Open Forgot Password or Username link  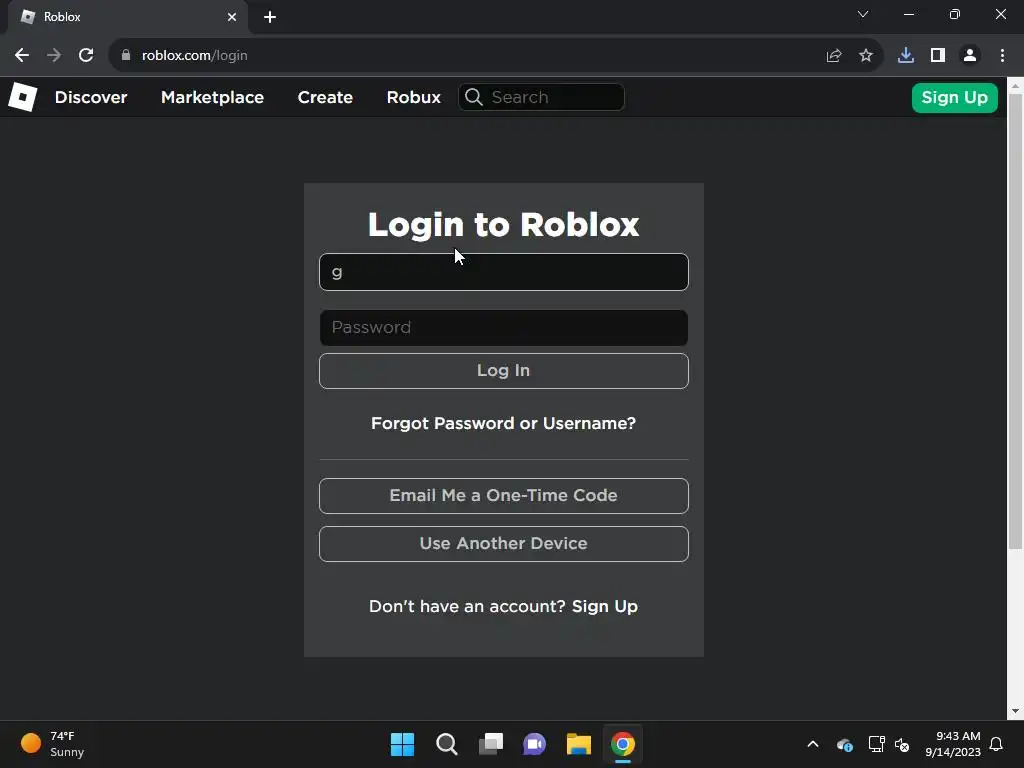(504, 423)
